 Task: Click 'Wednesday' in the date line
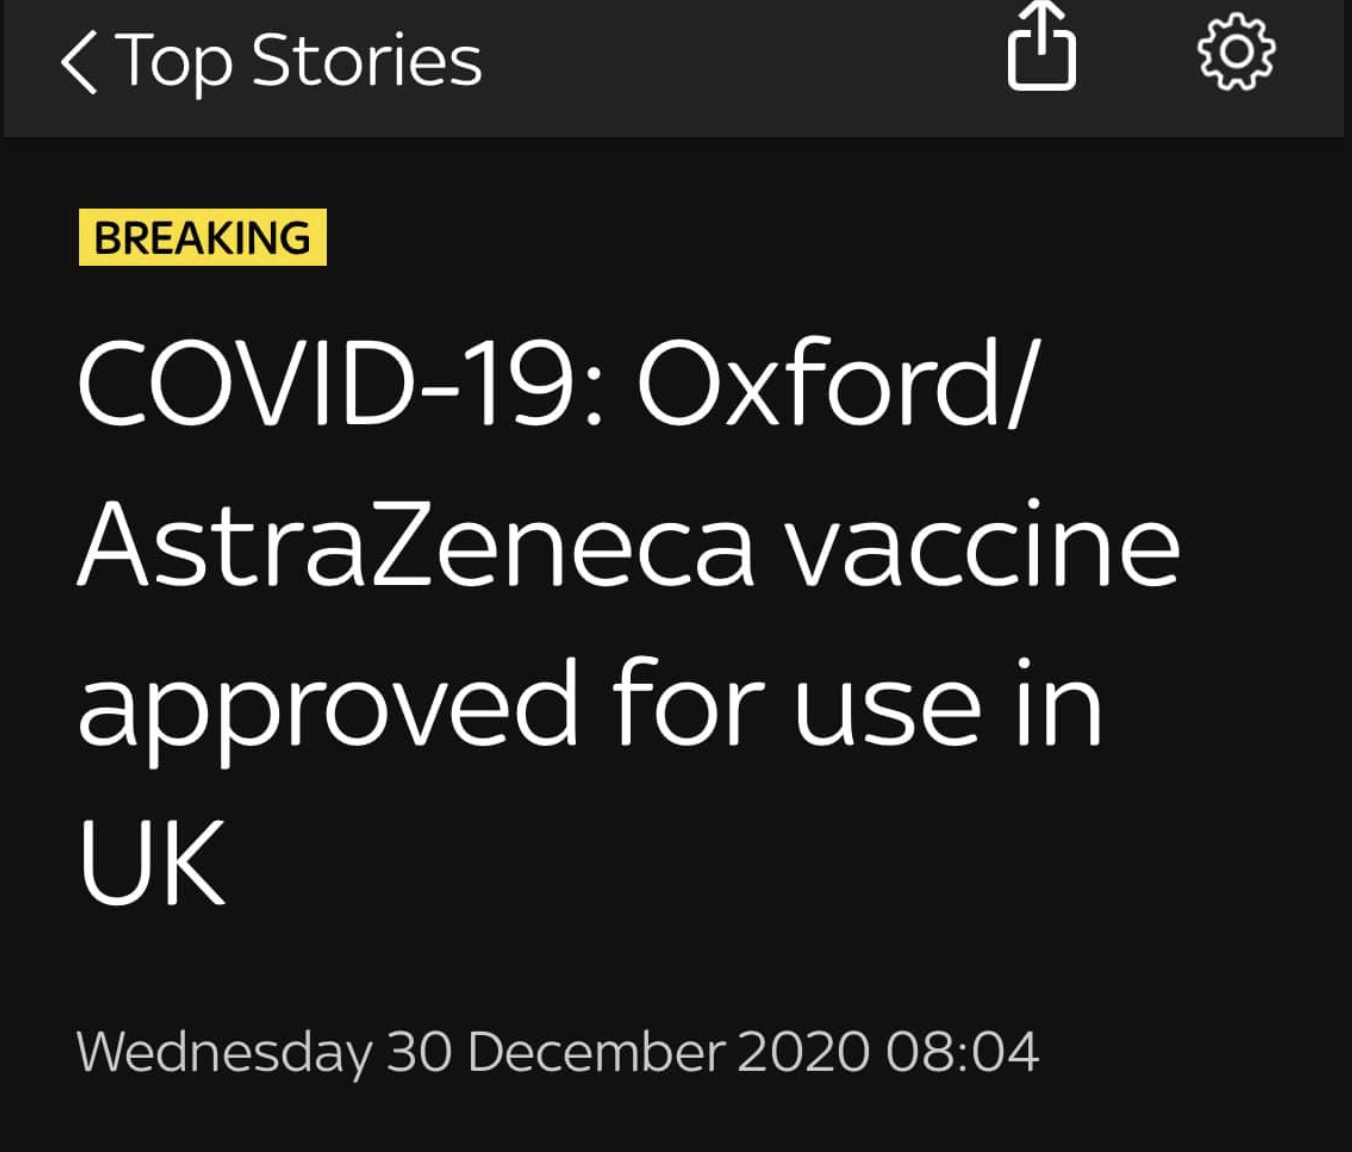pos(224,1054)
